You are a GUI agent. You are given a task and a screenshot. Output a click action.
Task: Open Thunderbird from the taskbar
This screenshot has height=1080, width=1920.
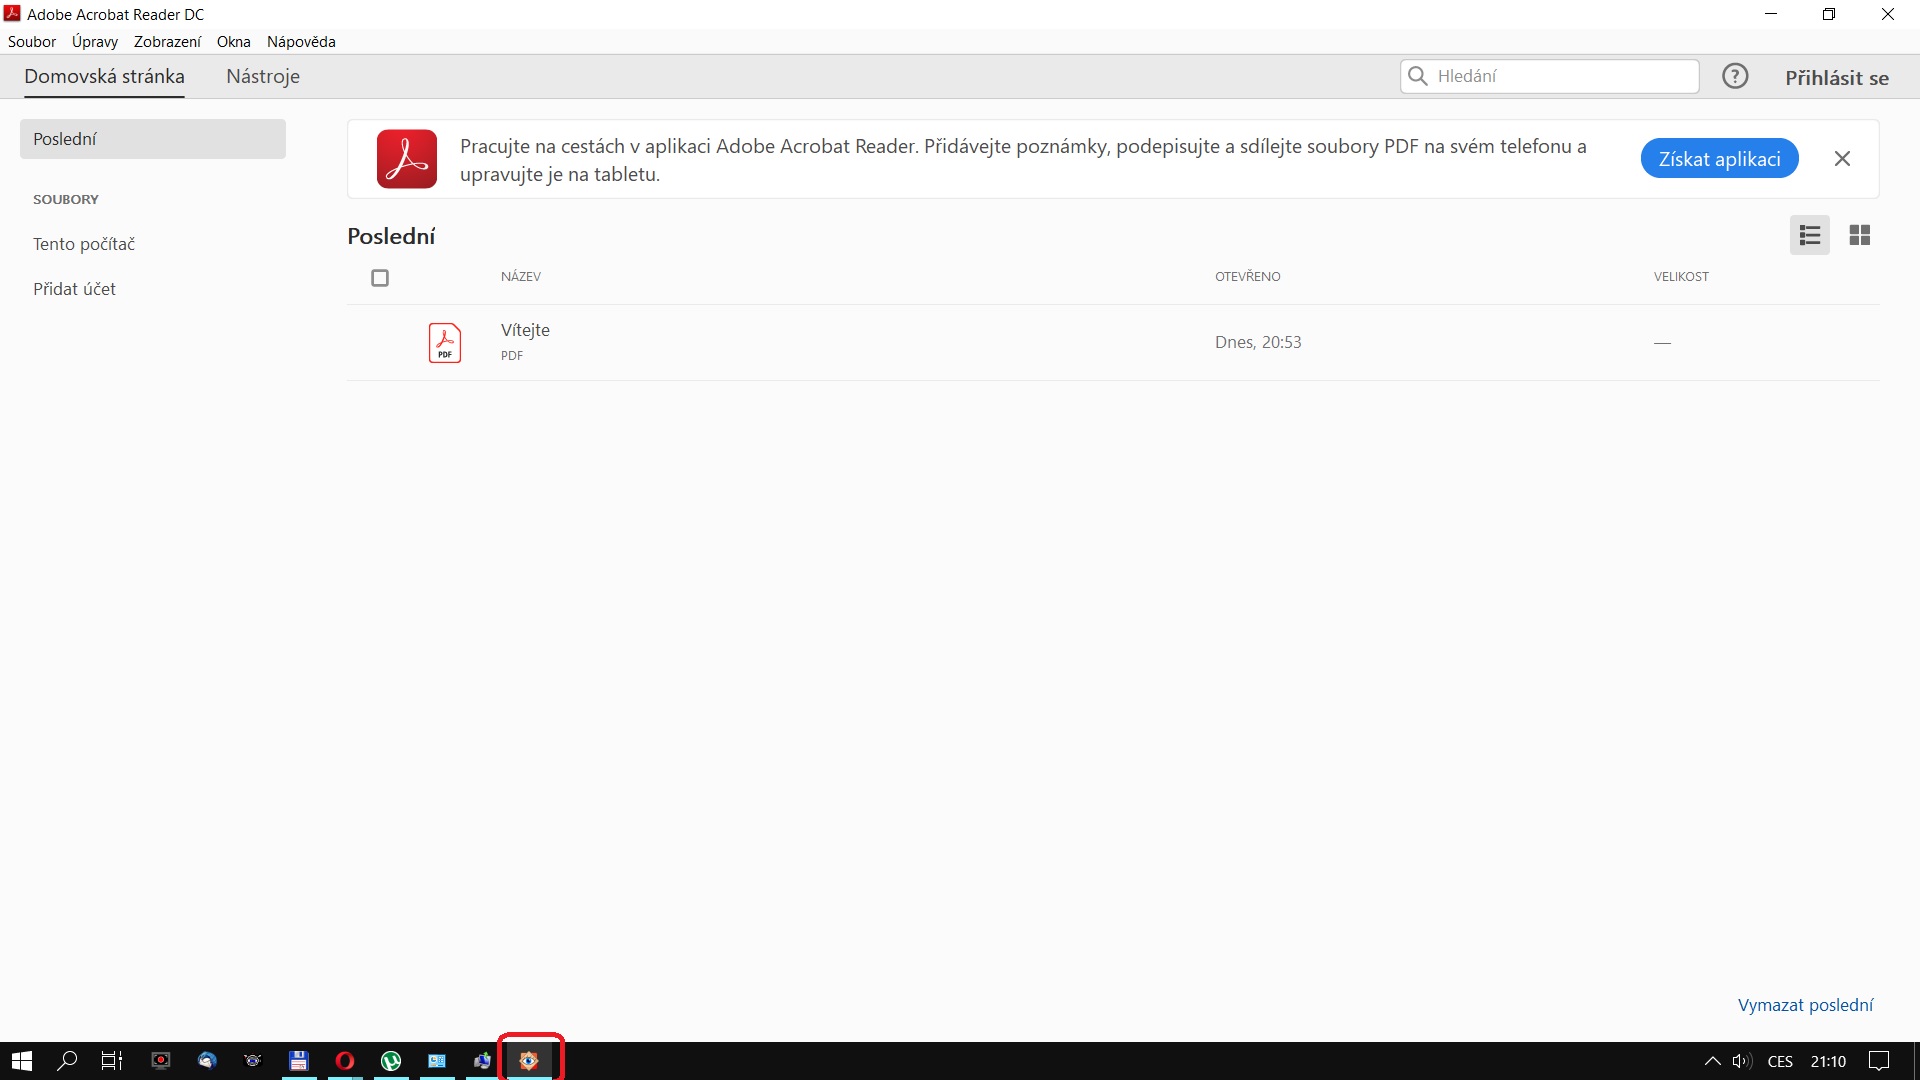207,1061
